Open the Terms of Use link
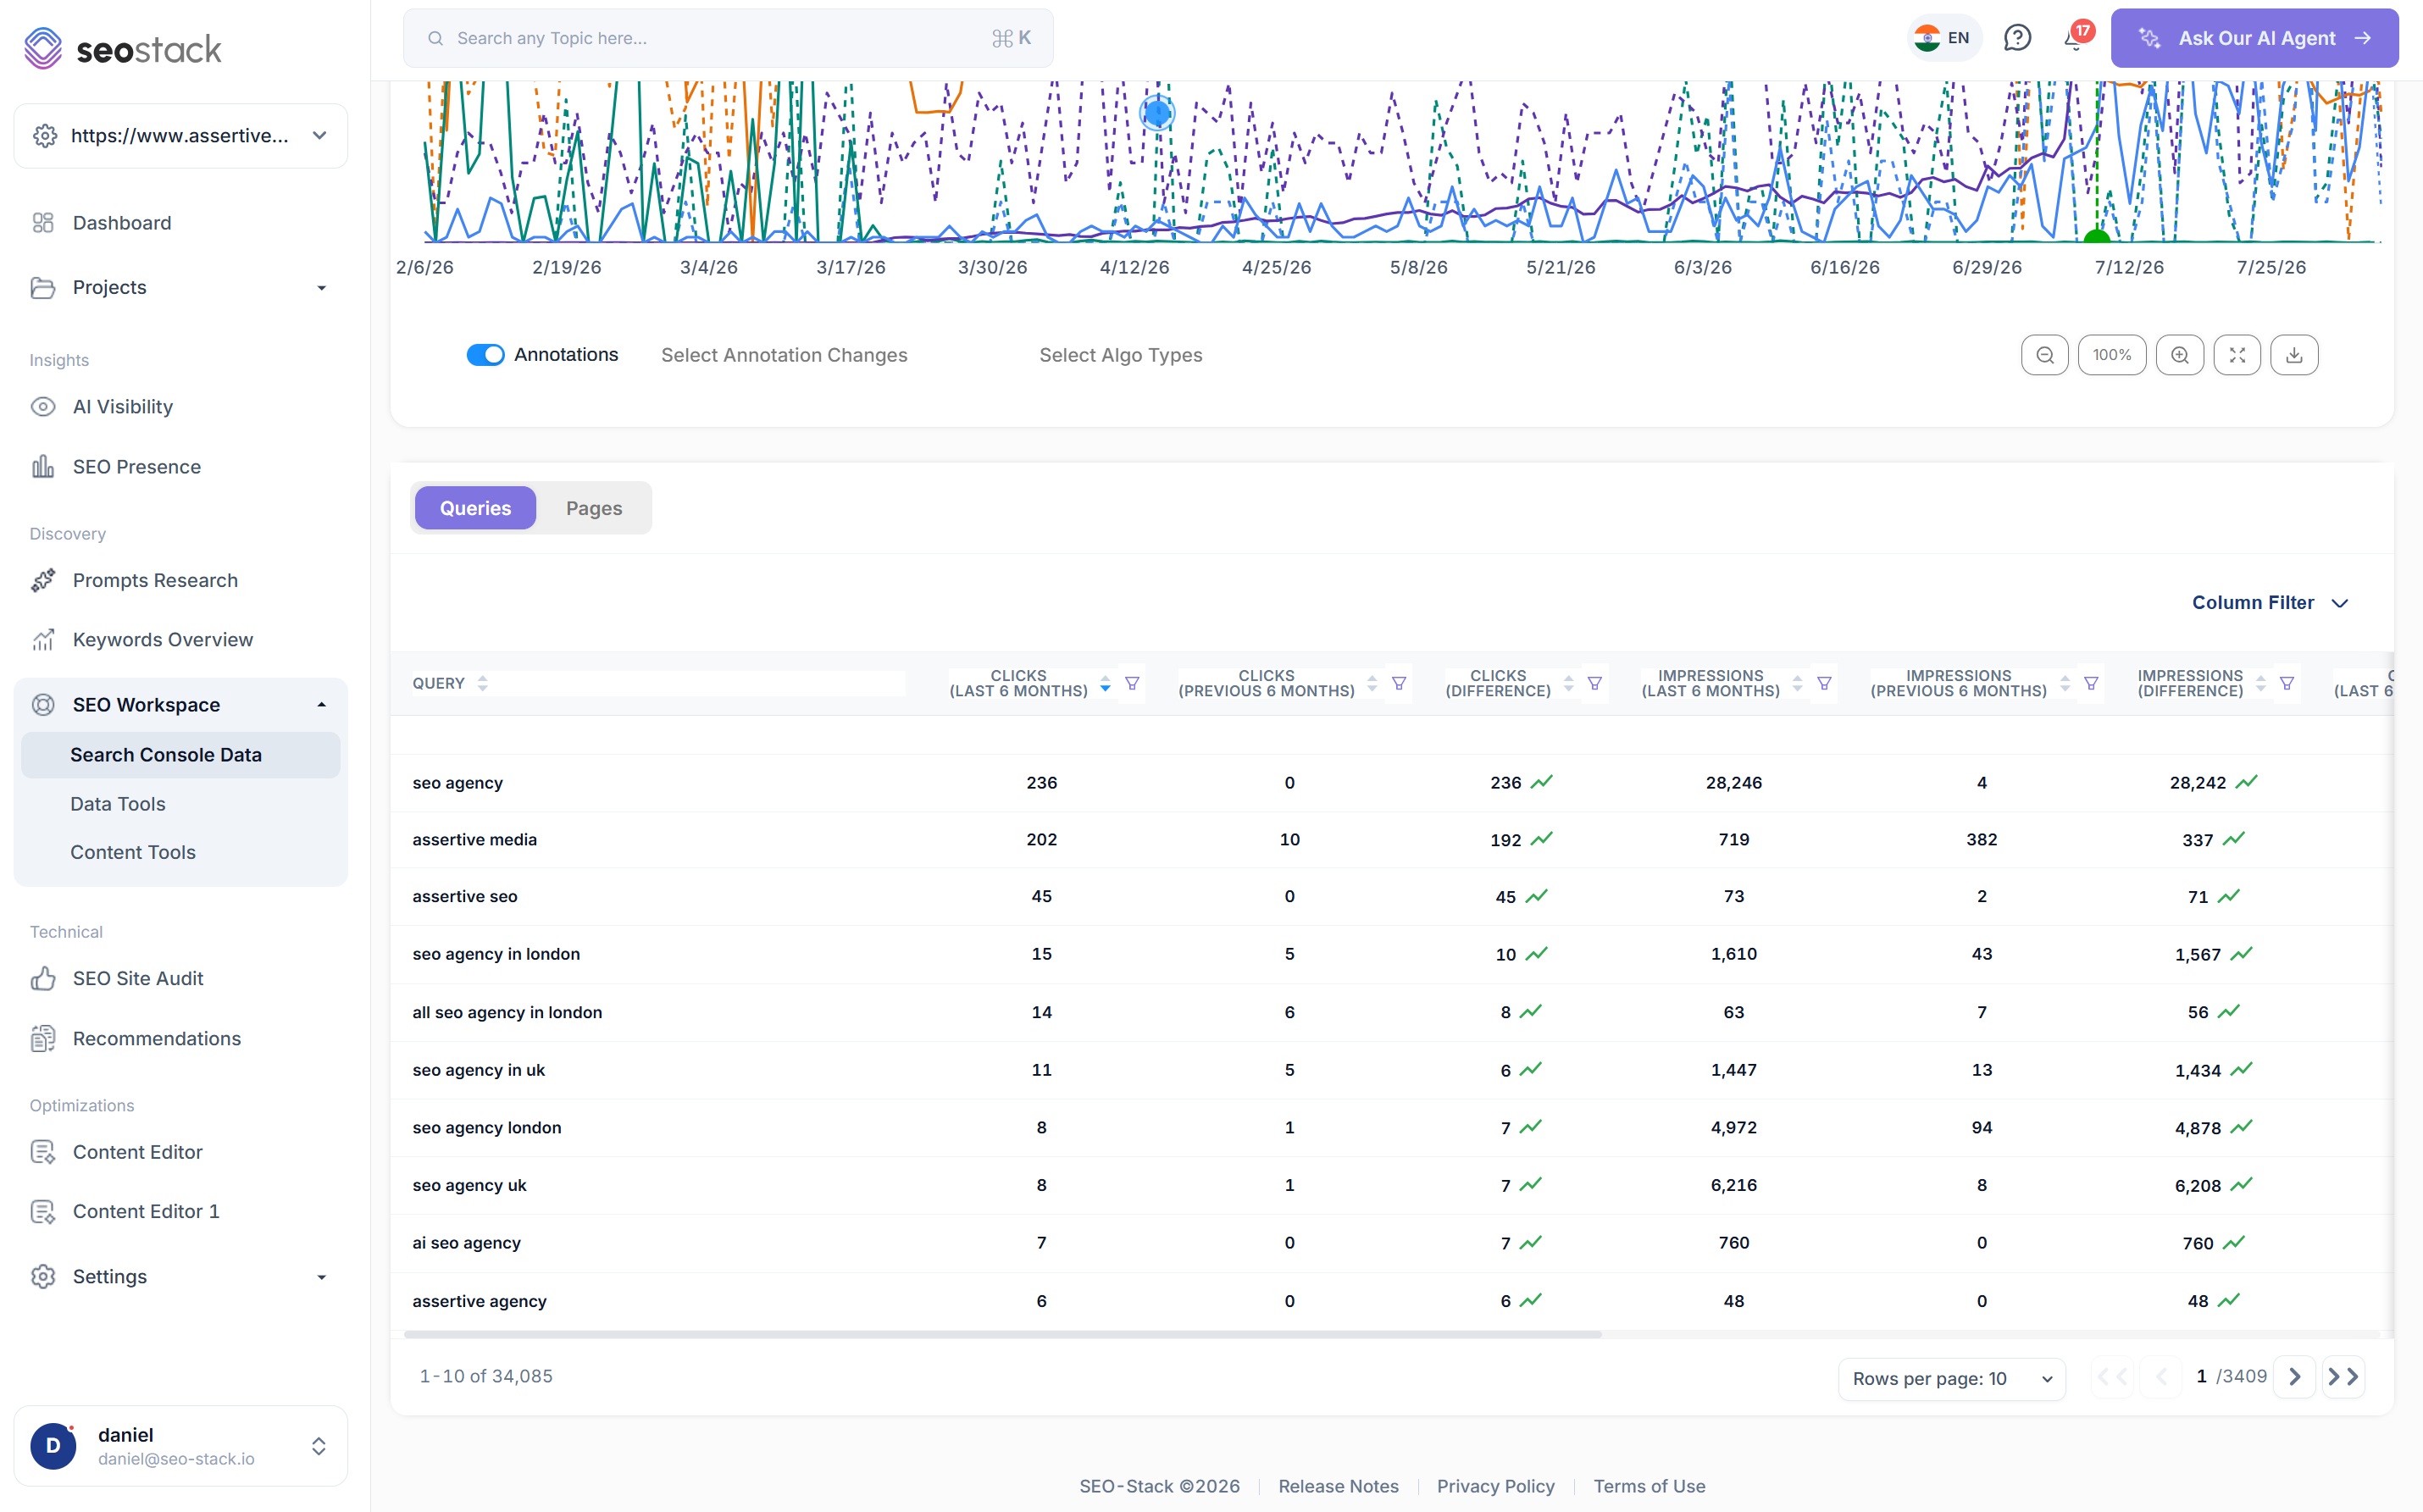 [1649, 1486]
